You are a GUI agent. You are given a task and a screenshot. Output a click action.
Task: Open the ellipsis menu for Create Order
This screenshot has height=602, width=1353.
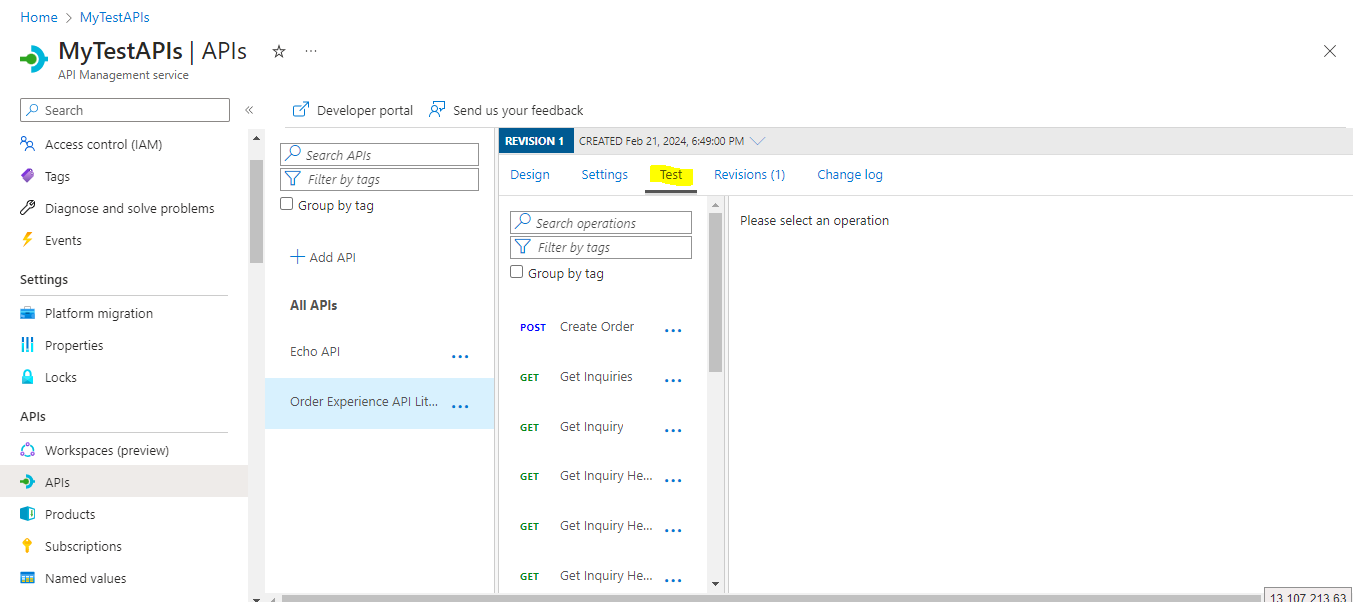pos(674,331)
